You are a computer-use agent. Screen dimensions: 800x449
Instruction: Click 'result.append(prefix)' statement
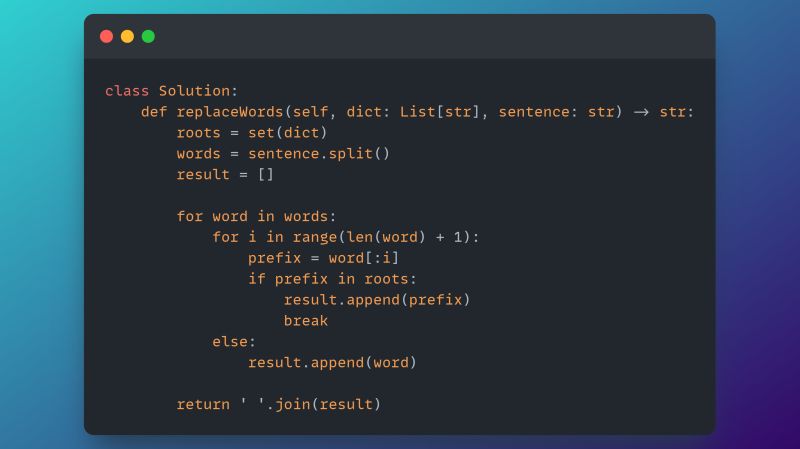coord(376,300)
